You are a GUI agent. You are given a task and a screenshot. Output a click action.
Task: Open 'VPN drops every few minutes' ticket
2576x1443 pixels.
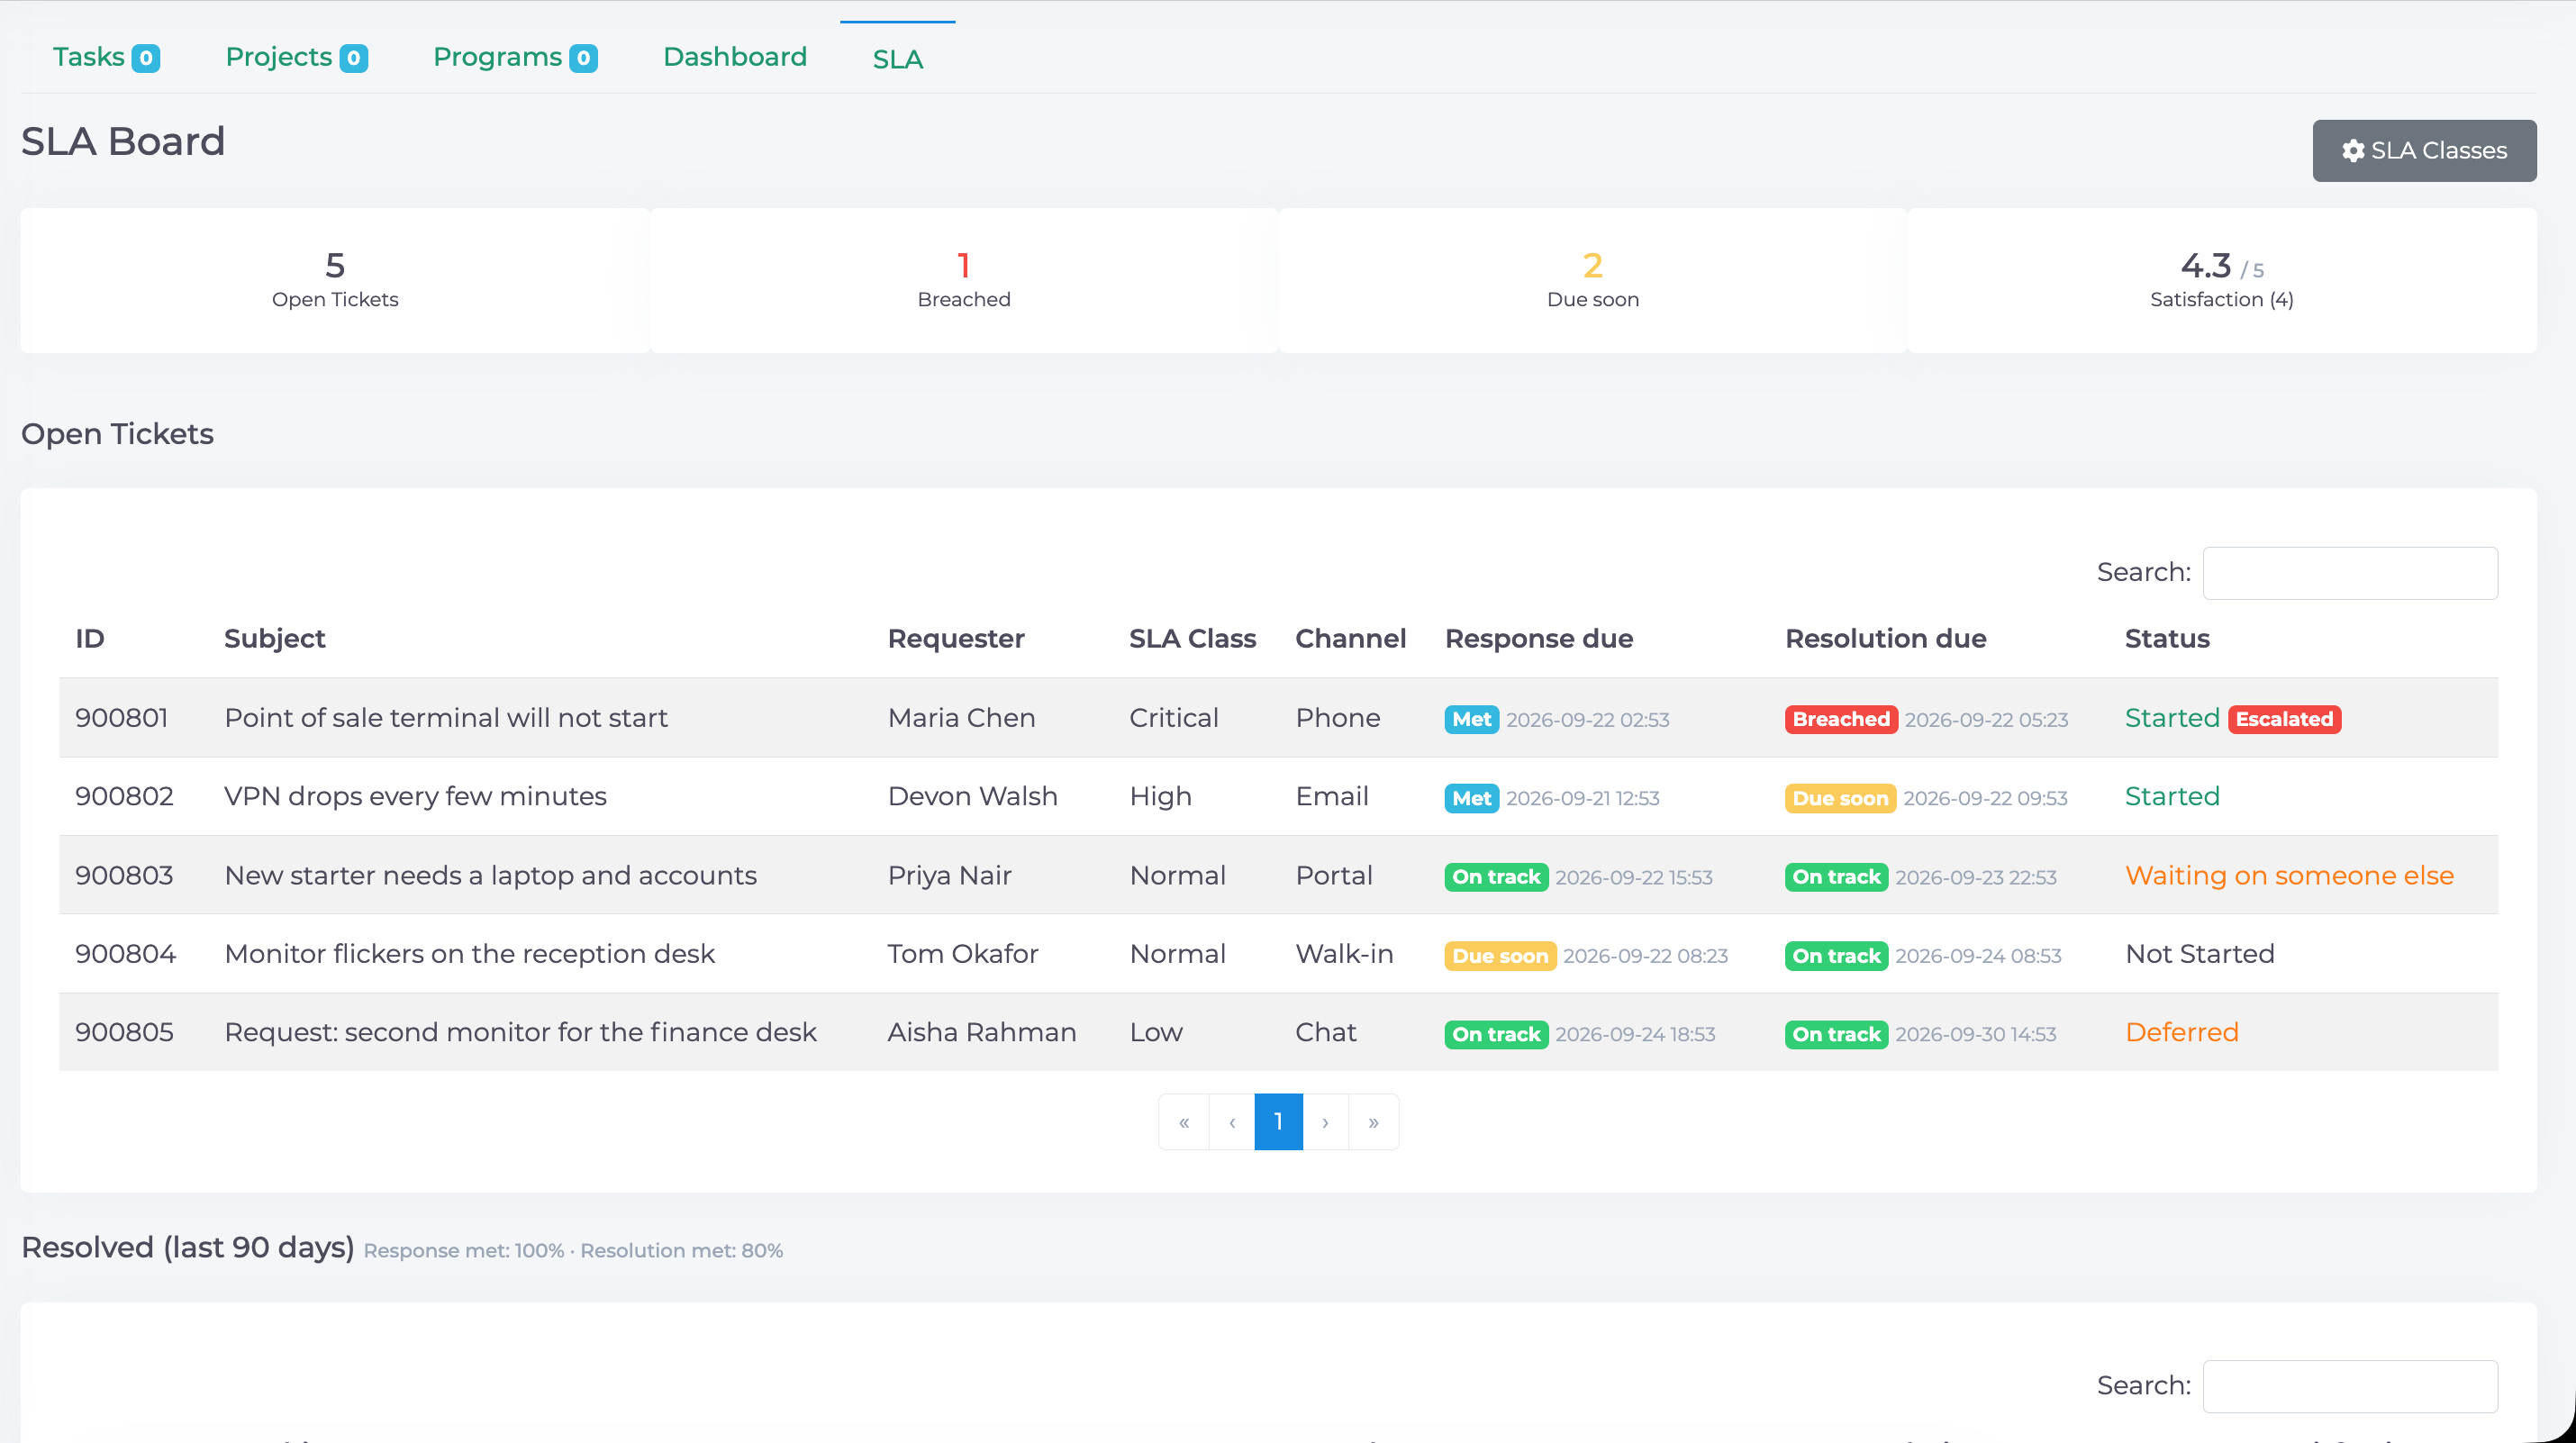coord(415,797)
